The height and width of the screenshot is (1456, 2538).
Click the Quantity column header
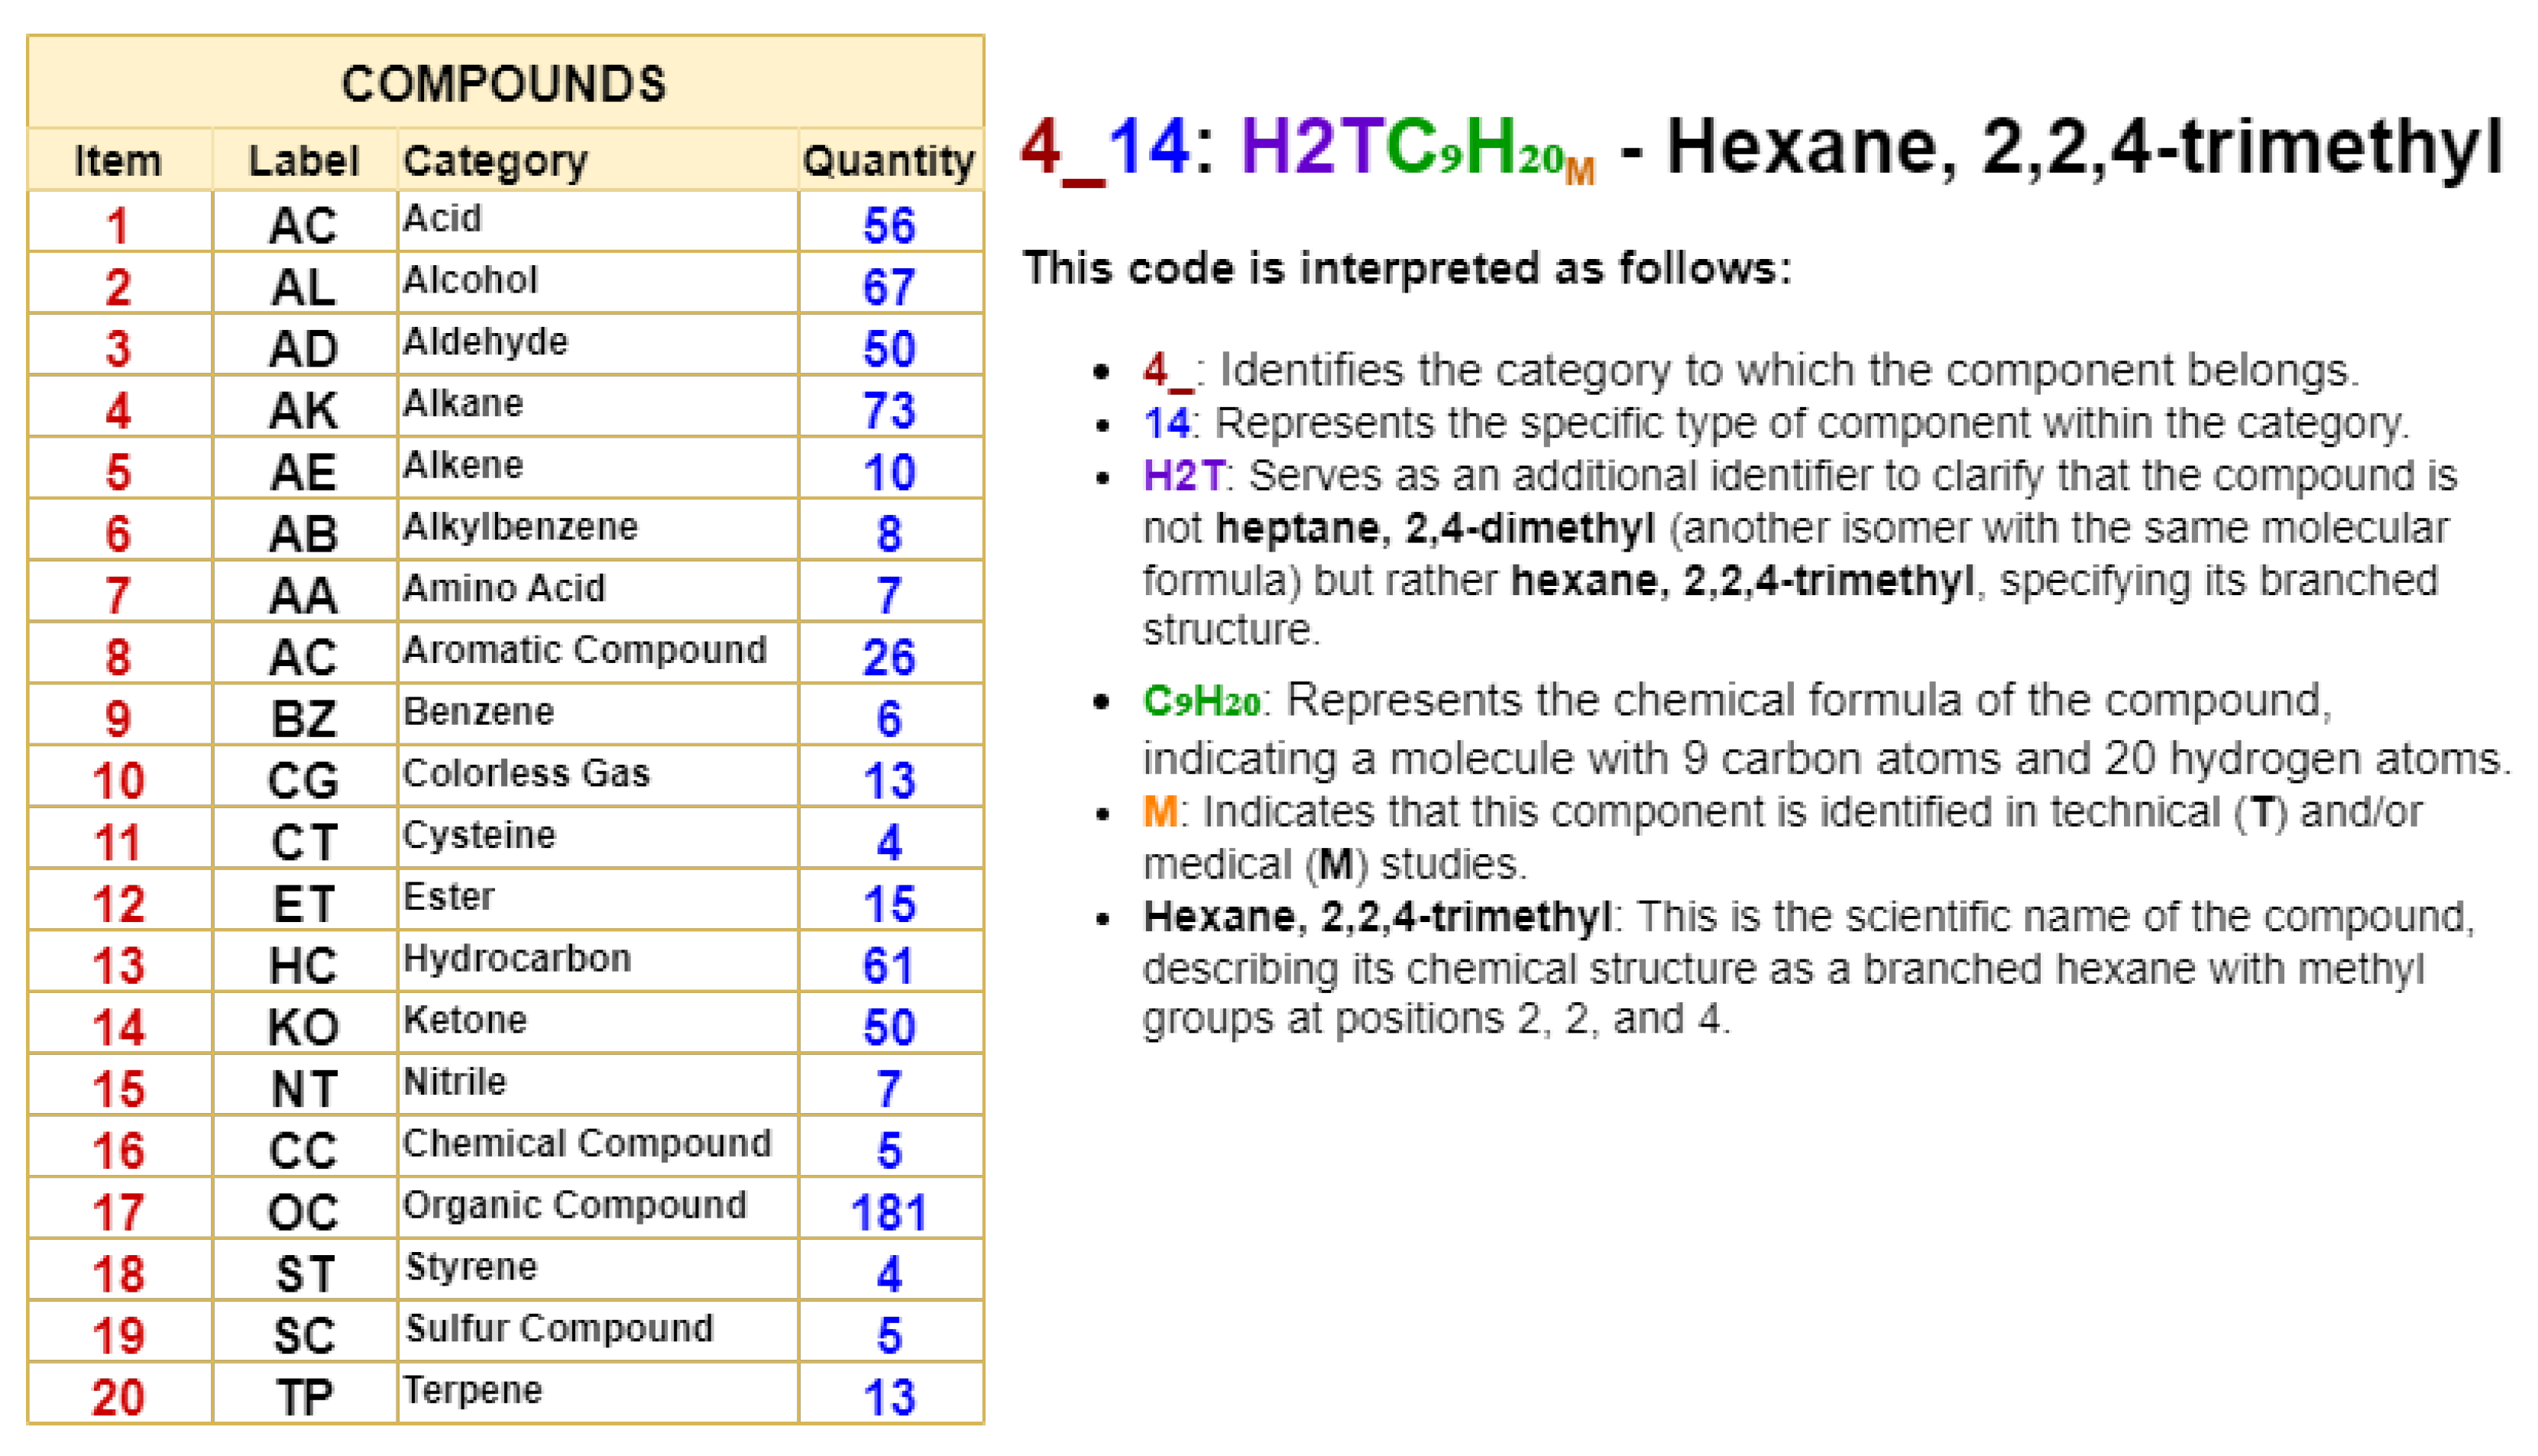click(888, 161)
